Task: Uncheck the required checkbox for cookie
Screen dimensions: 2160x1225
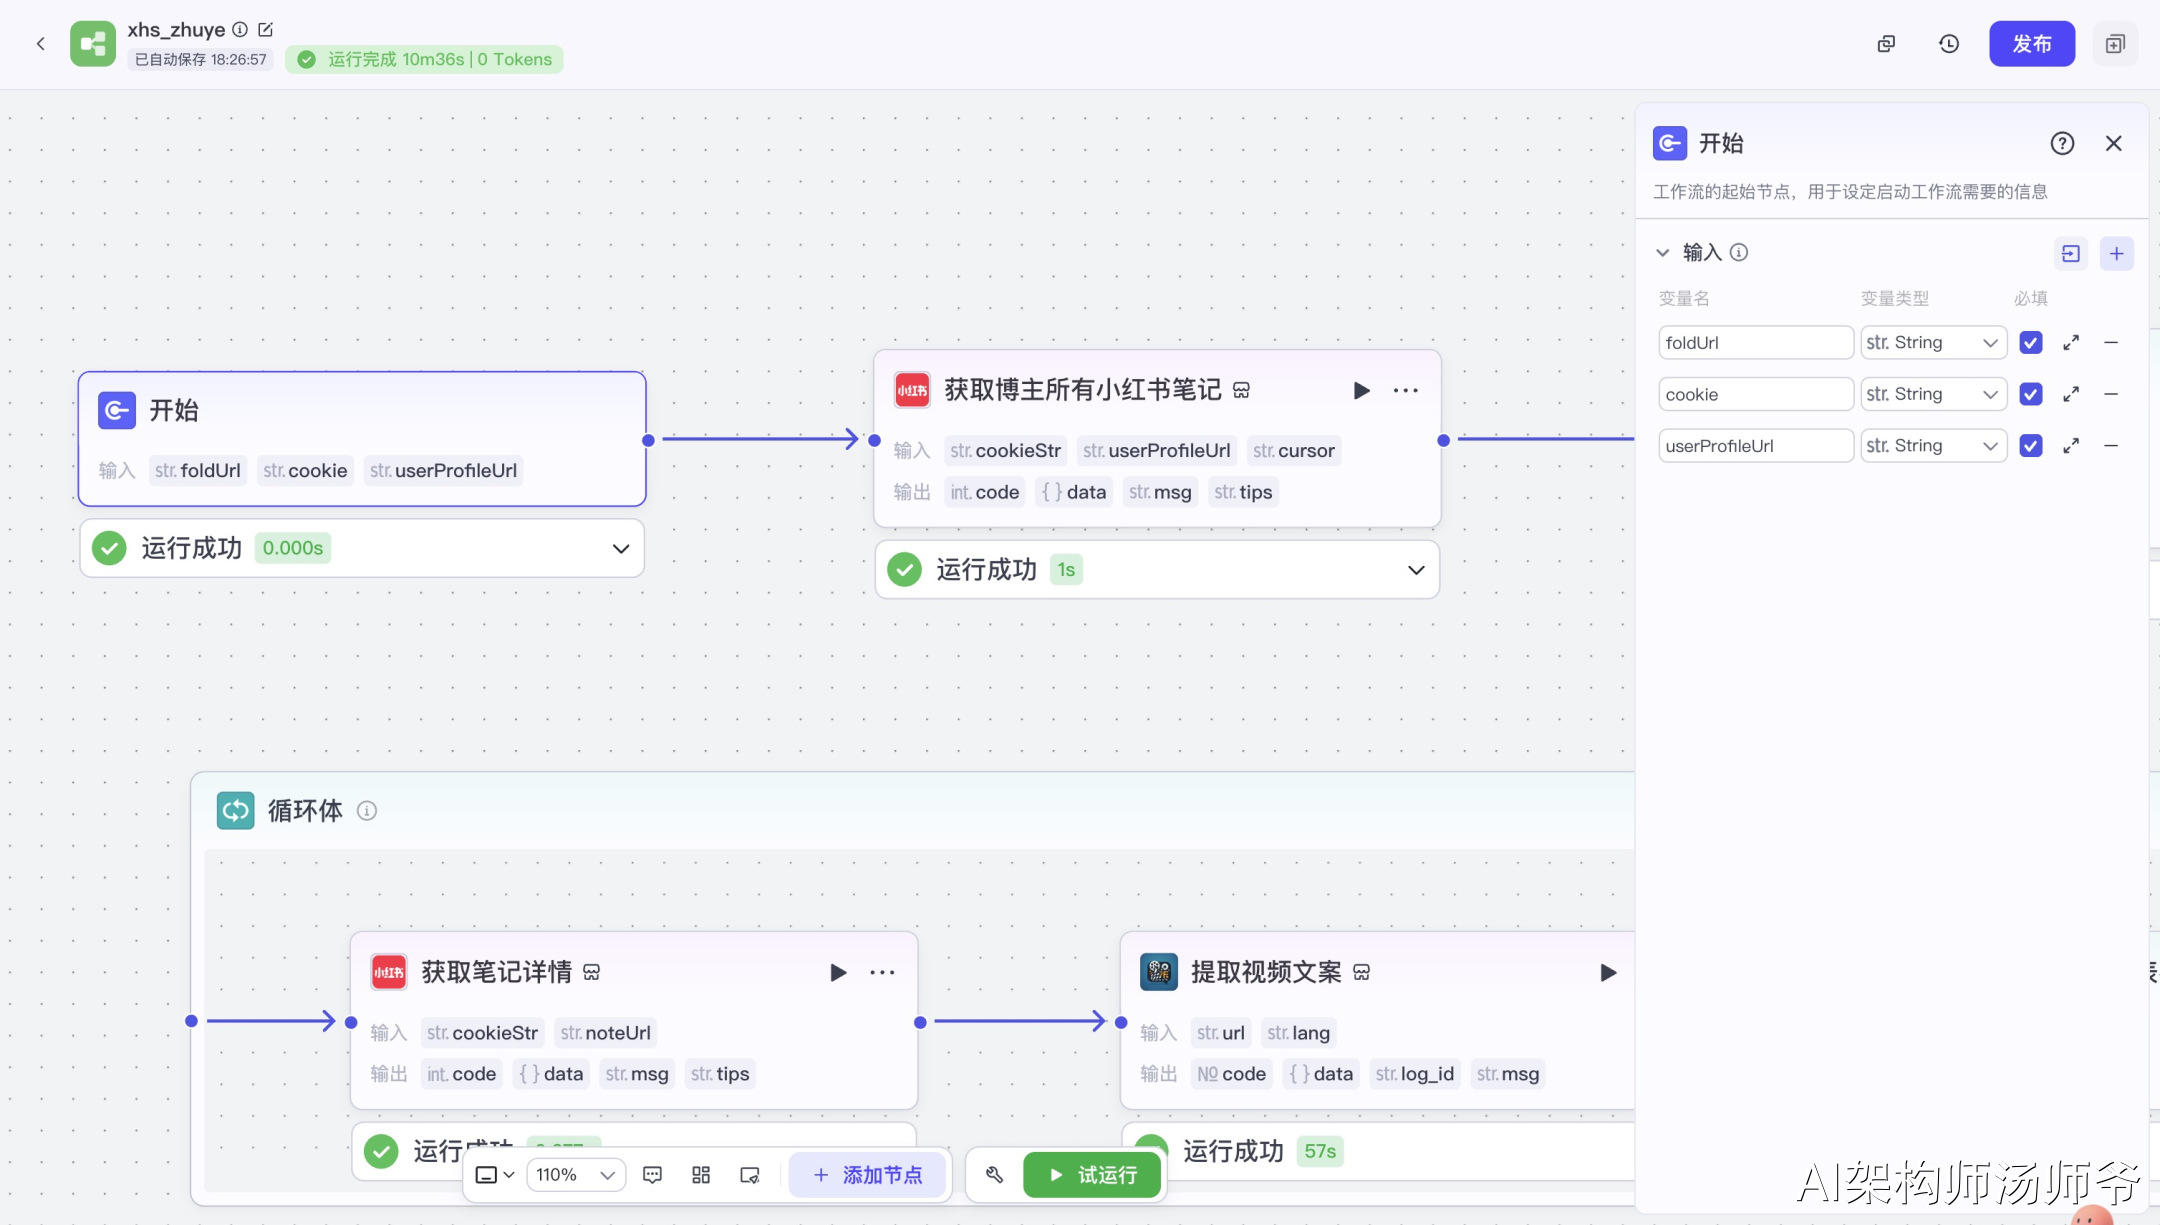Action: click(2030, 394)
